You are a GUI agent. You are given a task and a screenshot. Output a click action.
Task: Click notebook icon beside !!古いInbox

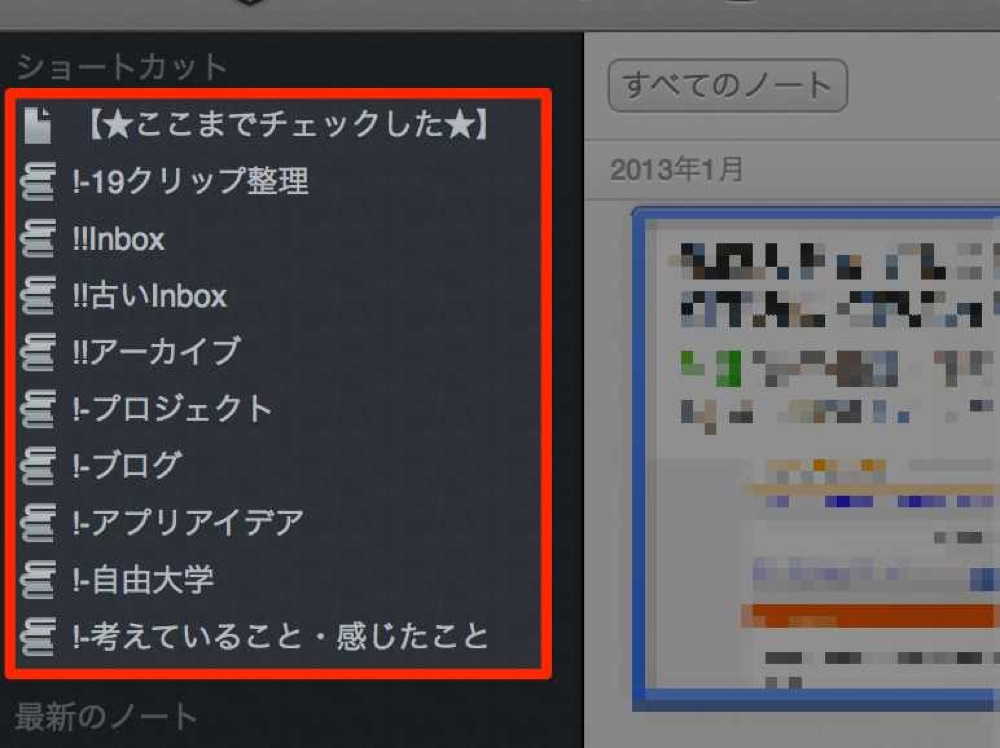pyautogui.click(x=38, y=295)
